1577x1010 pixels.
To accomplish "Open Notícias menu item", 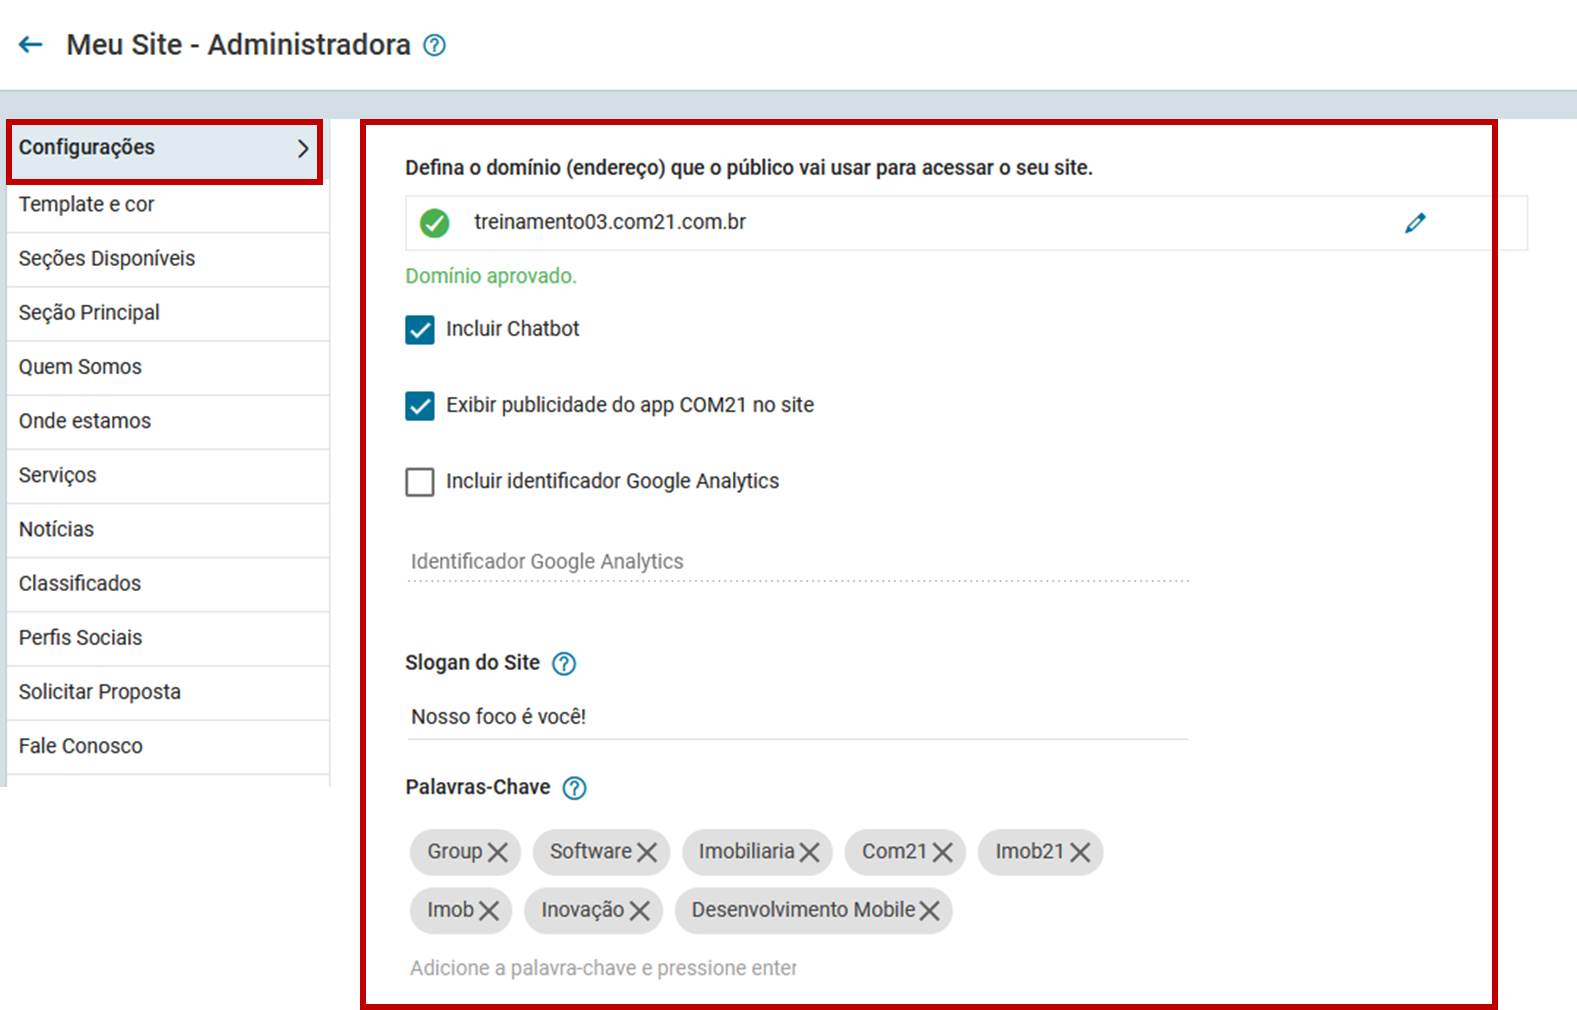I will coord(168,529).
